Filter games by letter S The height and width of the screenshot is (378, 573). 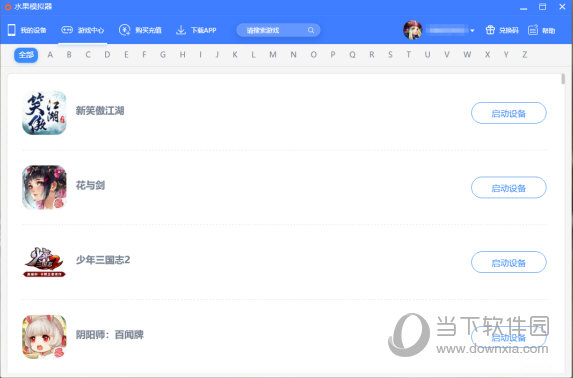click(390, 55)
